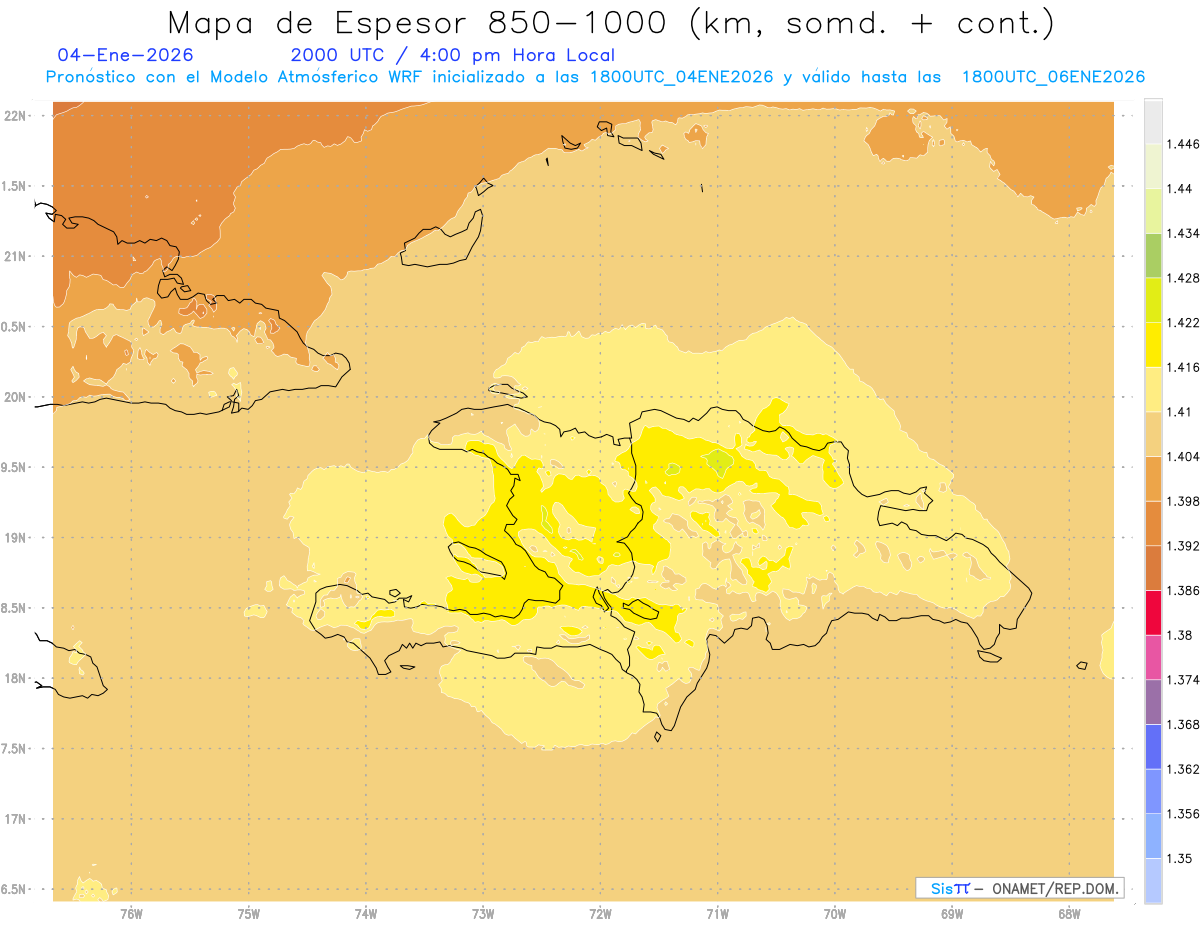Click the legend value 1.41
1200x927 pixels.
(x=1180, y=411)
